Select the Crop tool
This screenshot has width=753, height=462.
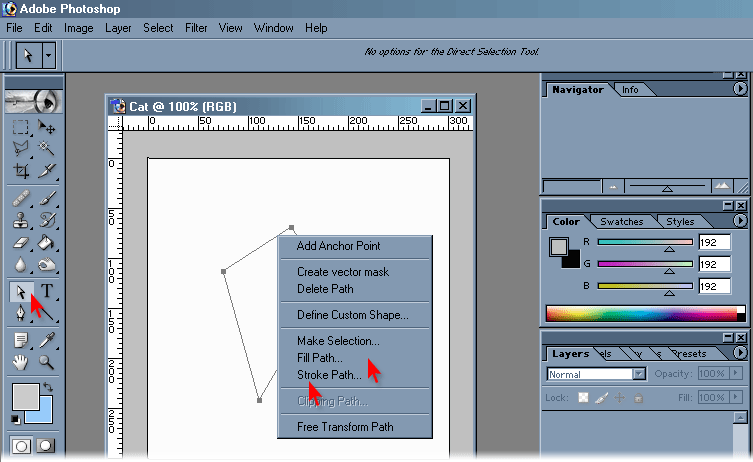click(21, 170)
